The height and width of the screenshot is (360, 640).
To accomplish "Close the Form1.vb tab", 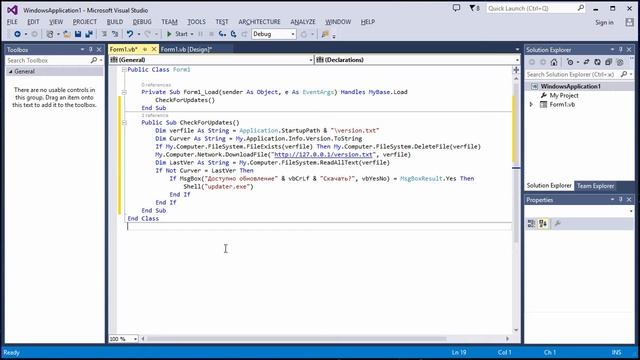I will pyautogui.click(x=154, y=49).
